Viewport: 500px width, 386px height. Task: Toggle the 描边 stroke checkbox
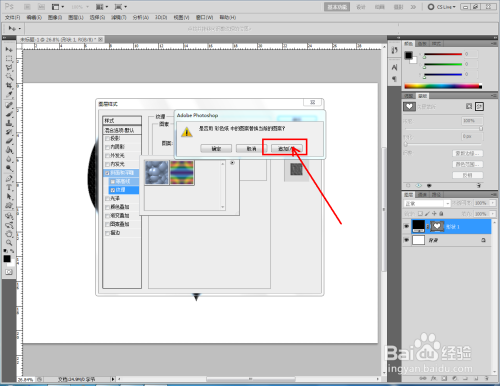coord(107,233)
